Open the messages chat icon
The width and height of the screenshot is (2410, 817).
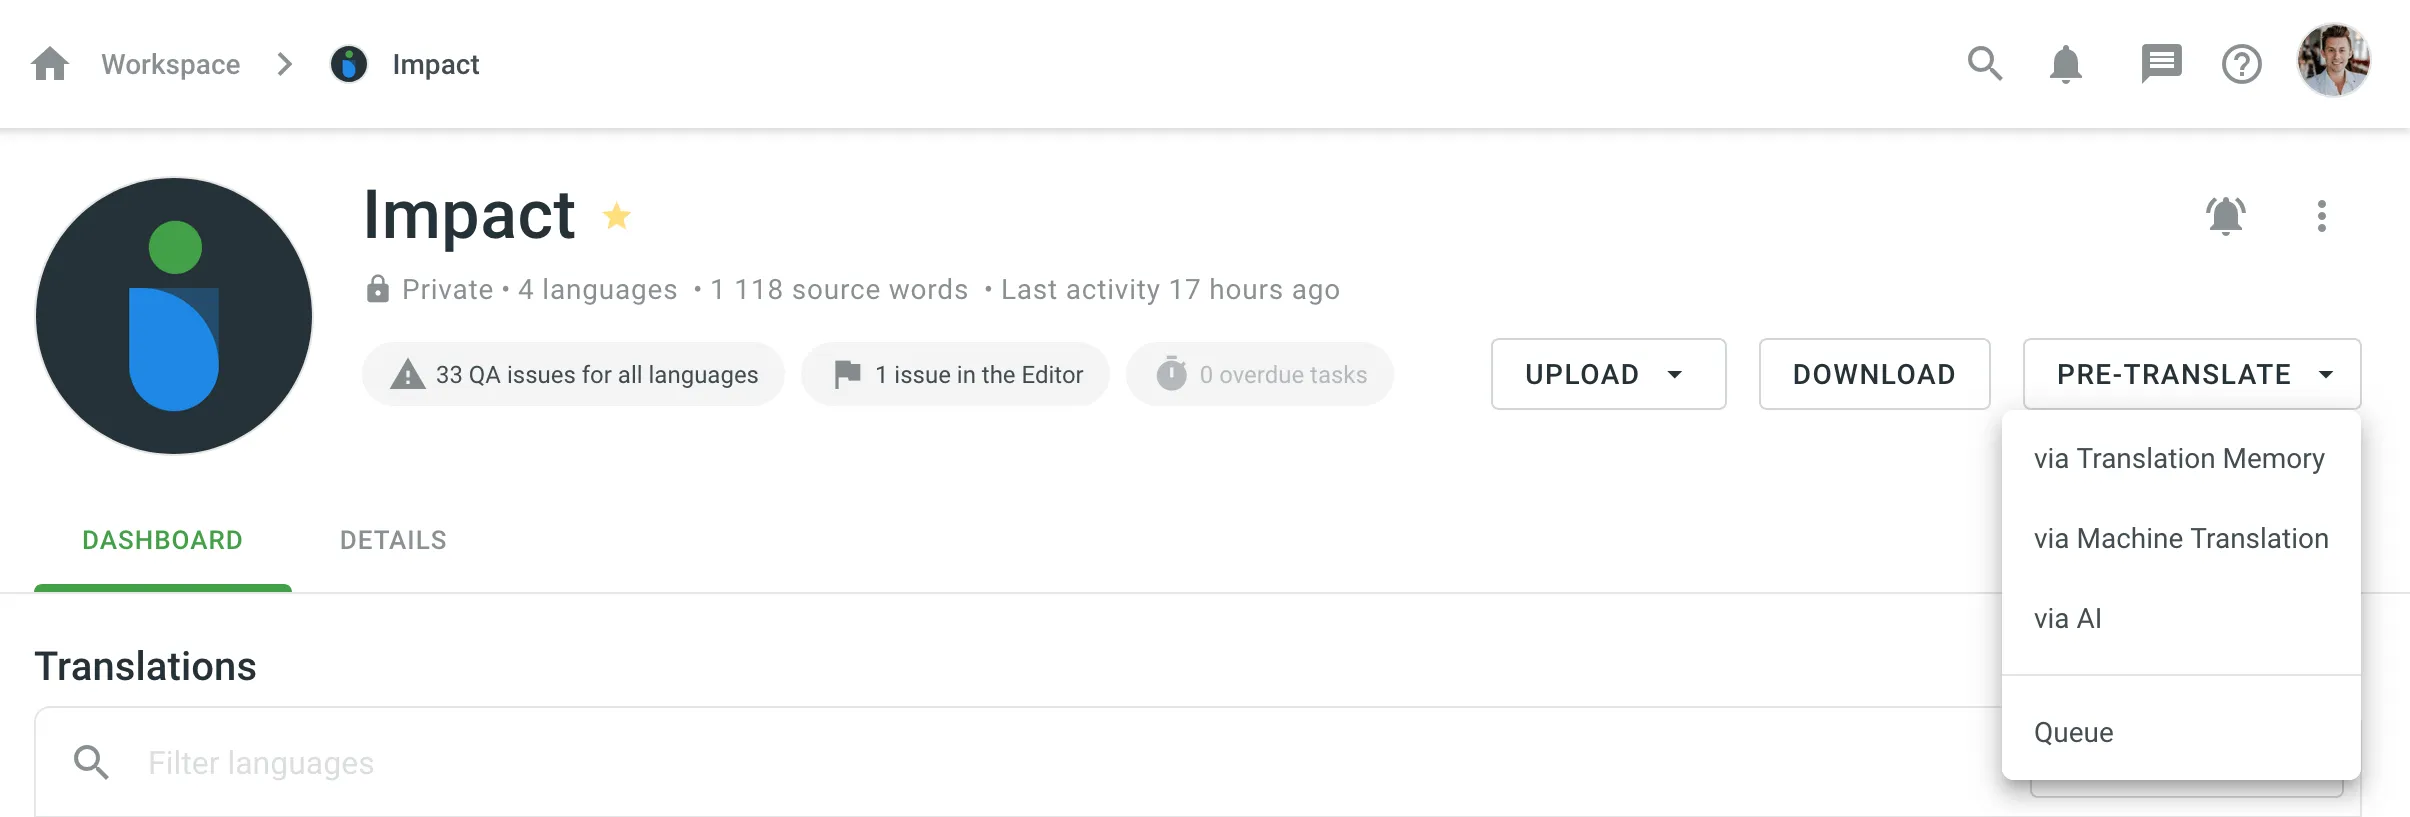coord(2161,64)
